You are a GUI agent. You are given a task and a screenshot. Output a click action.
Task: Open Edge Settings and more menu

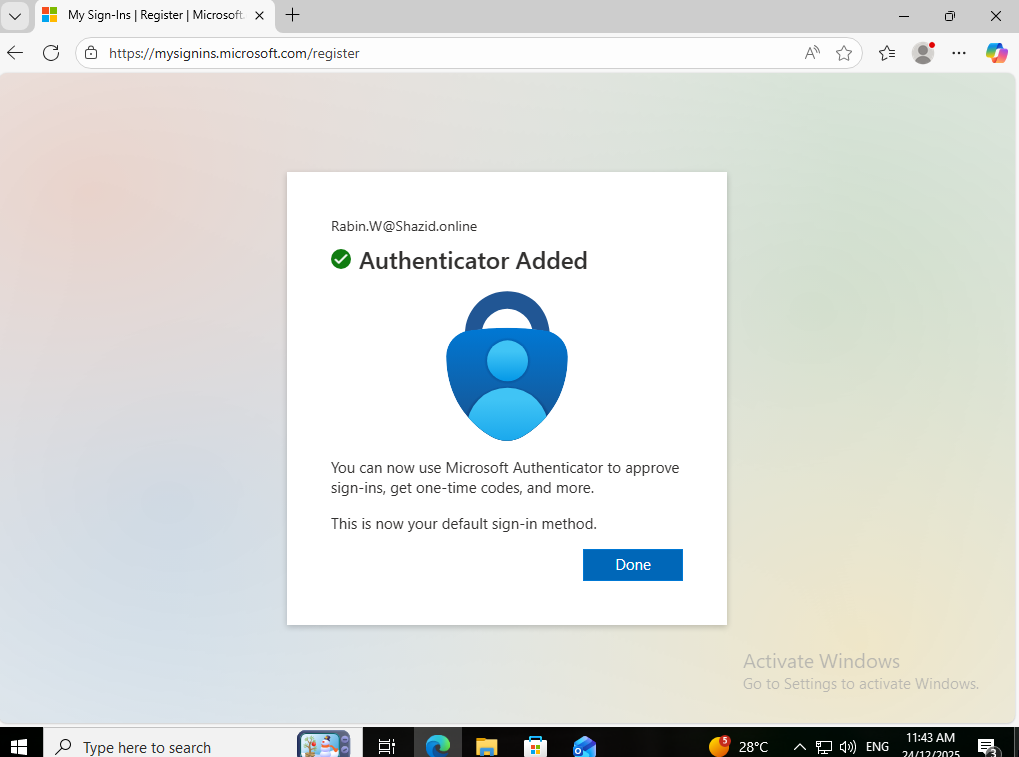959,53
